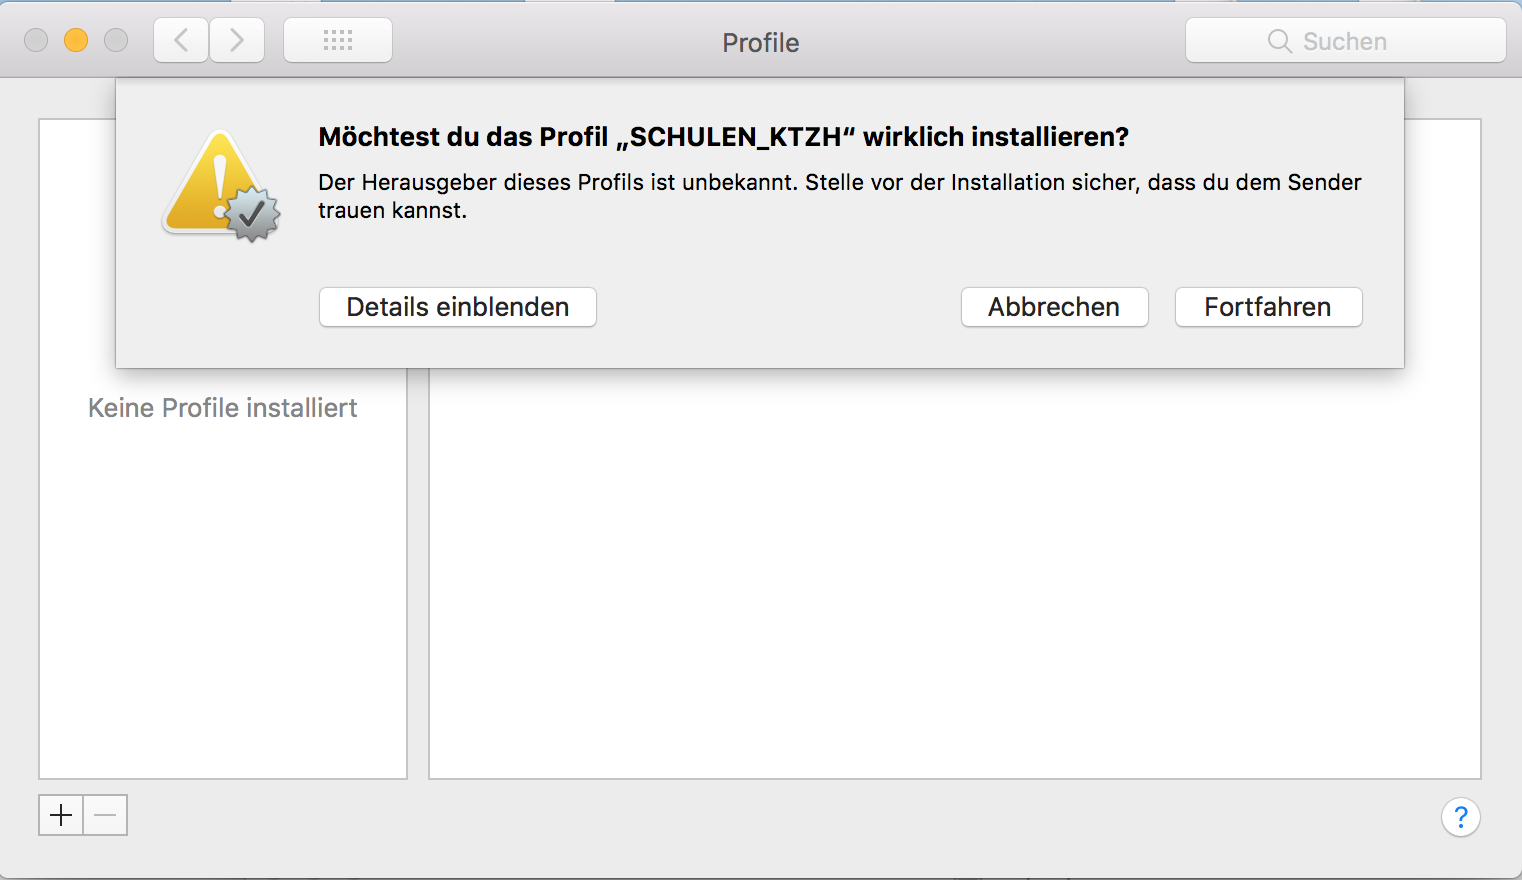Remove a profile with the minus button
1522x880 pixels.
tap(105, 815)
